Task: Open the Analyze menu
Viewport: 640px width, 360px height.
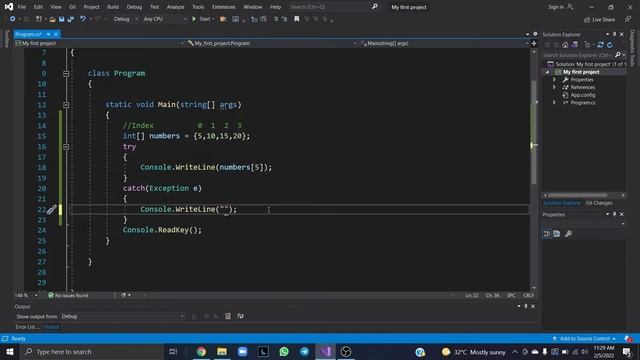Action: (x=176, y=7)
